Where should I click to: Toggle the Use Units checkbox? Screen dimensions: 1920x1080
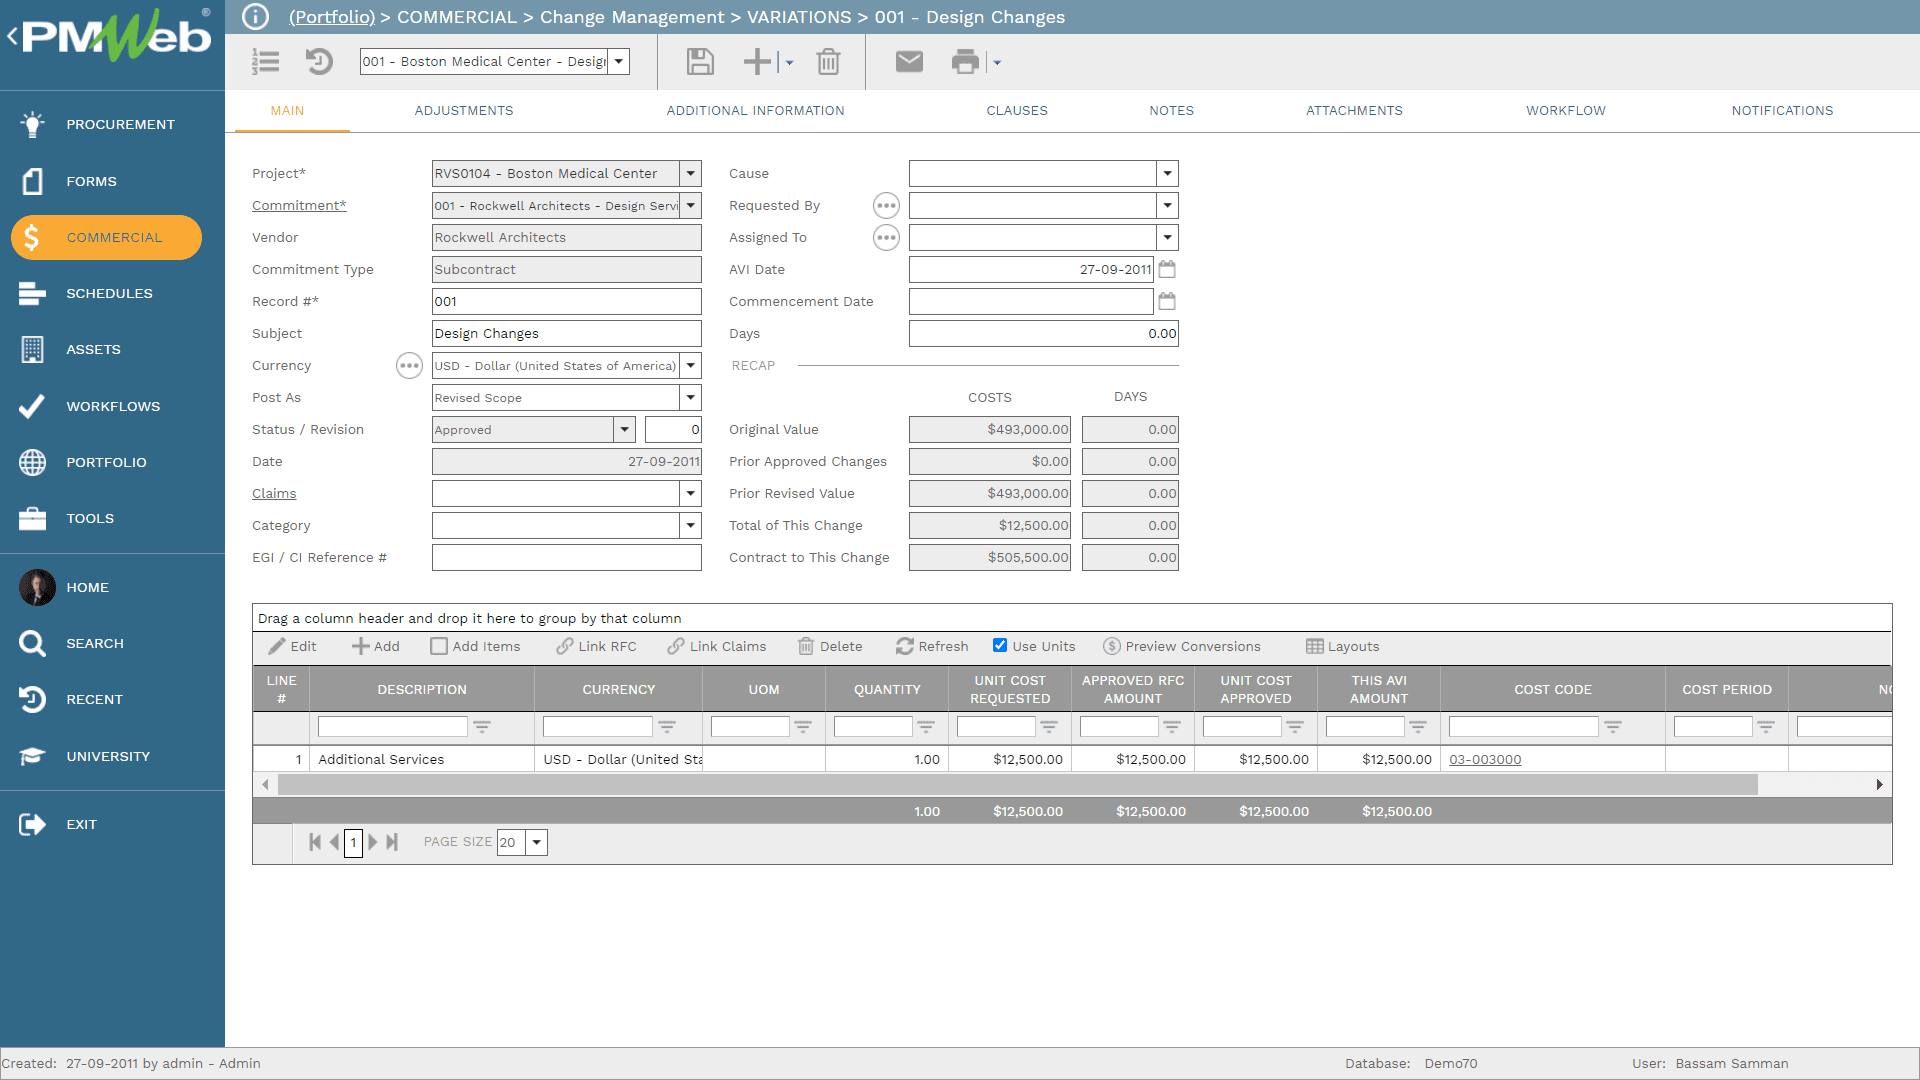[x=997, y=646]
